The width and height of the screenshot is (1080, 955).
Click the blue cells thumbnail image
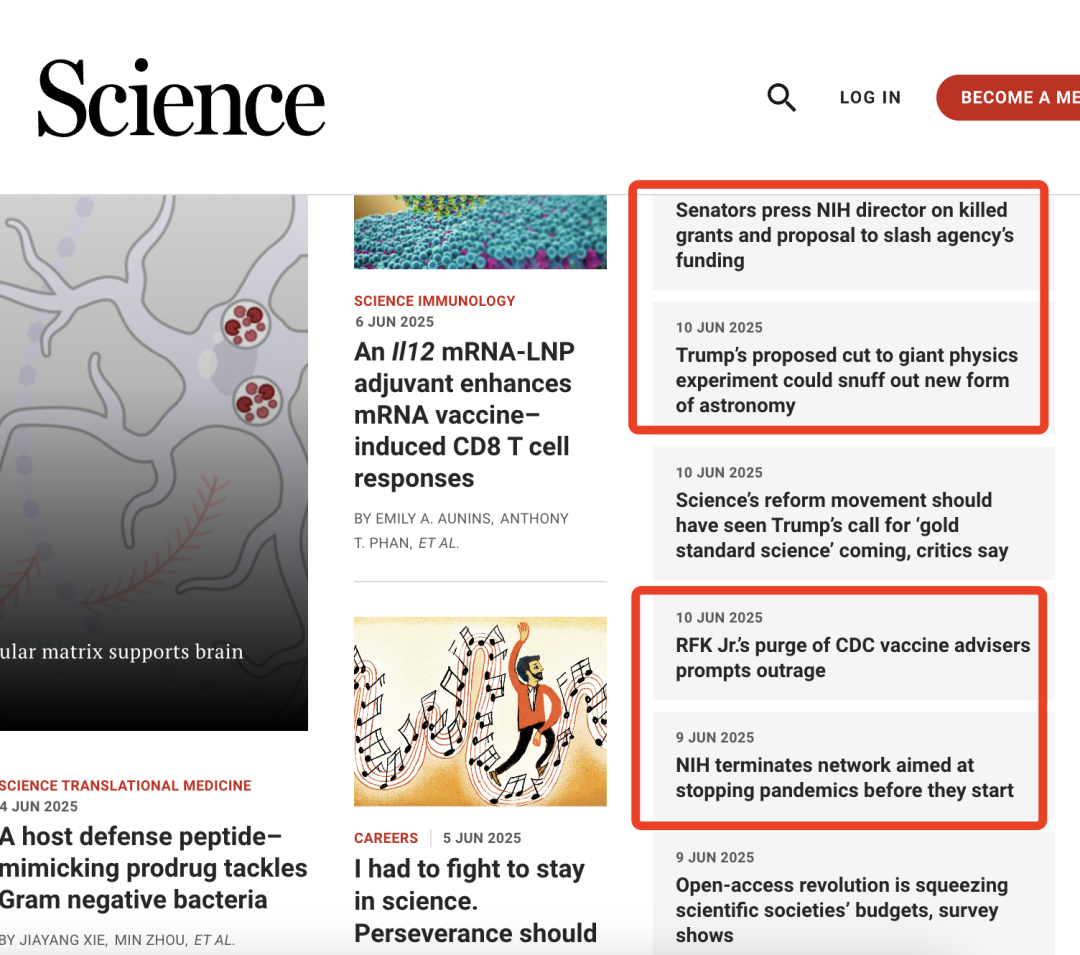click(x=480, y=232)
